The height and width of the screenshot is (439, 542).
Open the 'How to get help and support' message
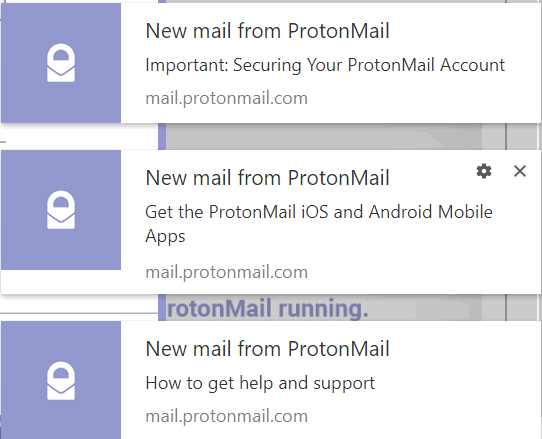click(260, 383)
